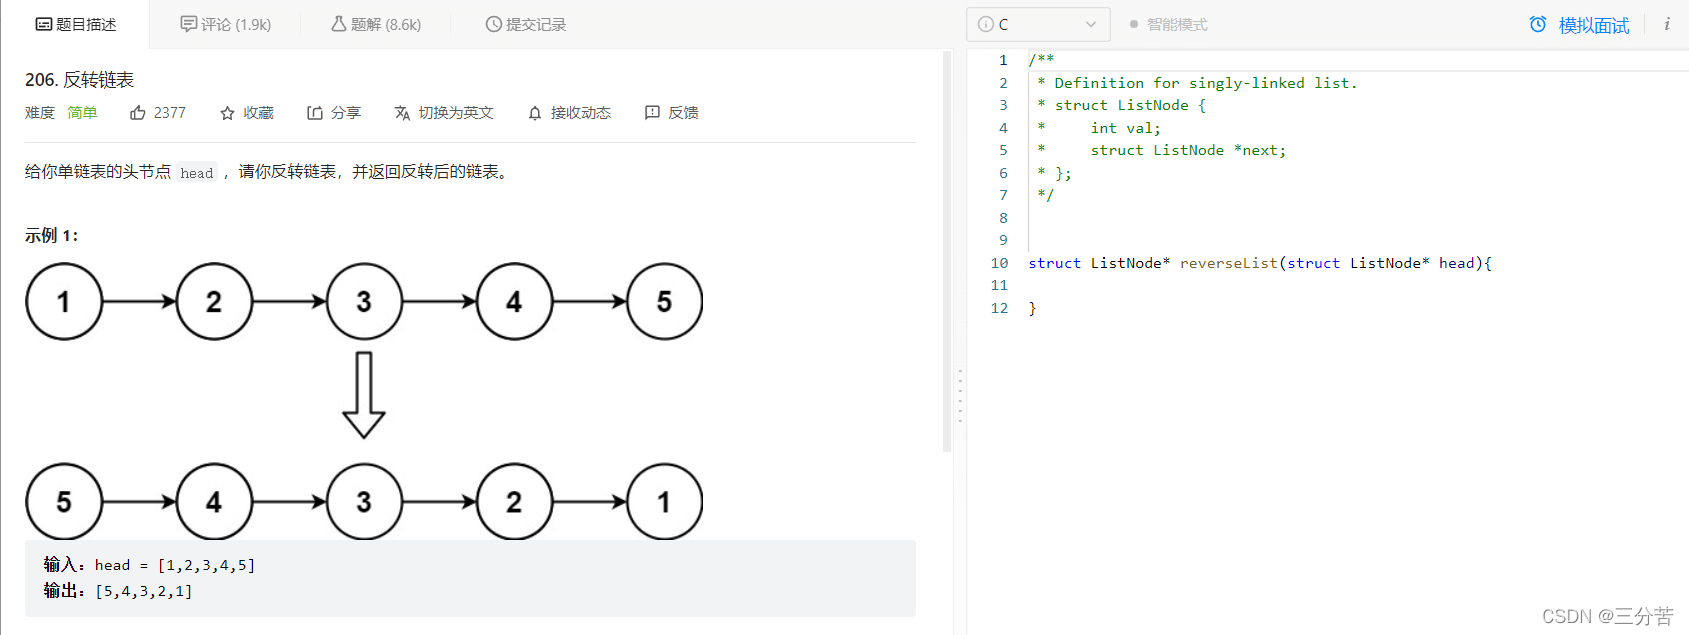Image resolution: width=1689 pixels, height=635 pixels.
Task: Click the panel divider drag handle
Action: 960,396
